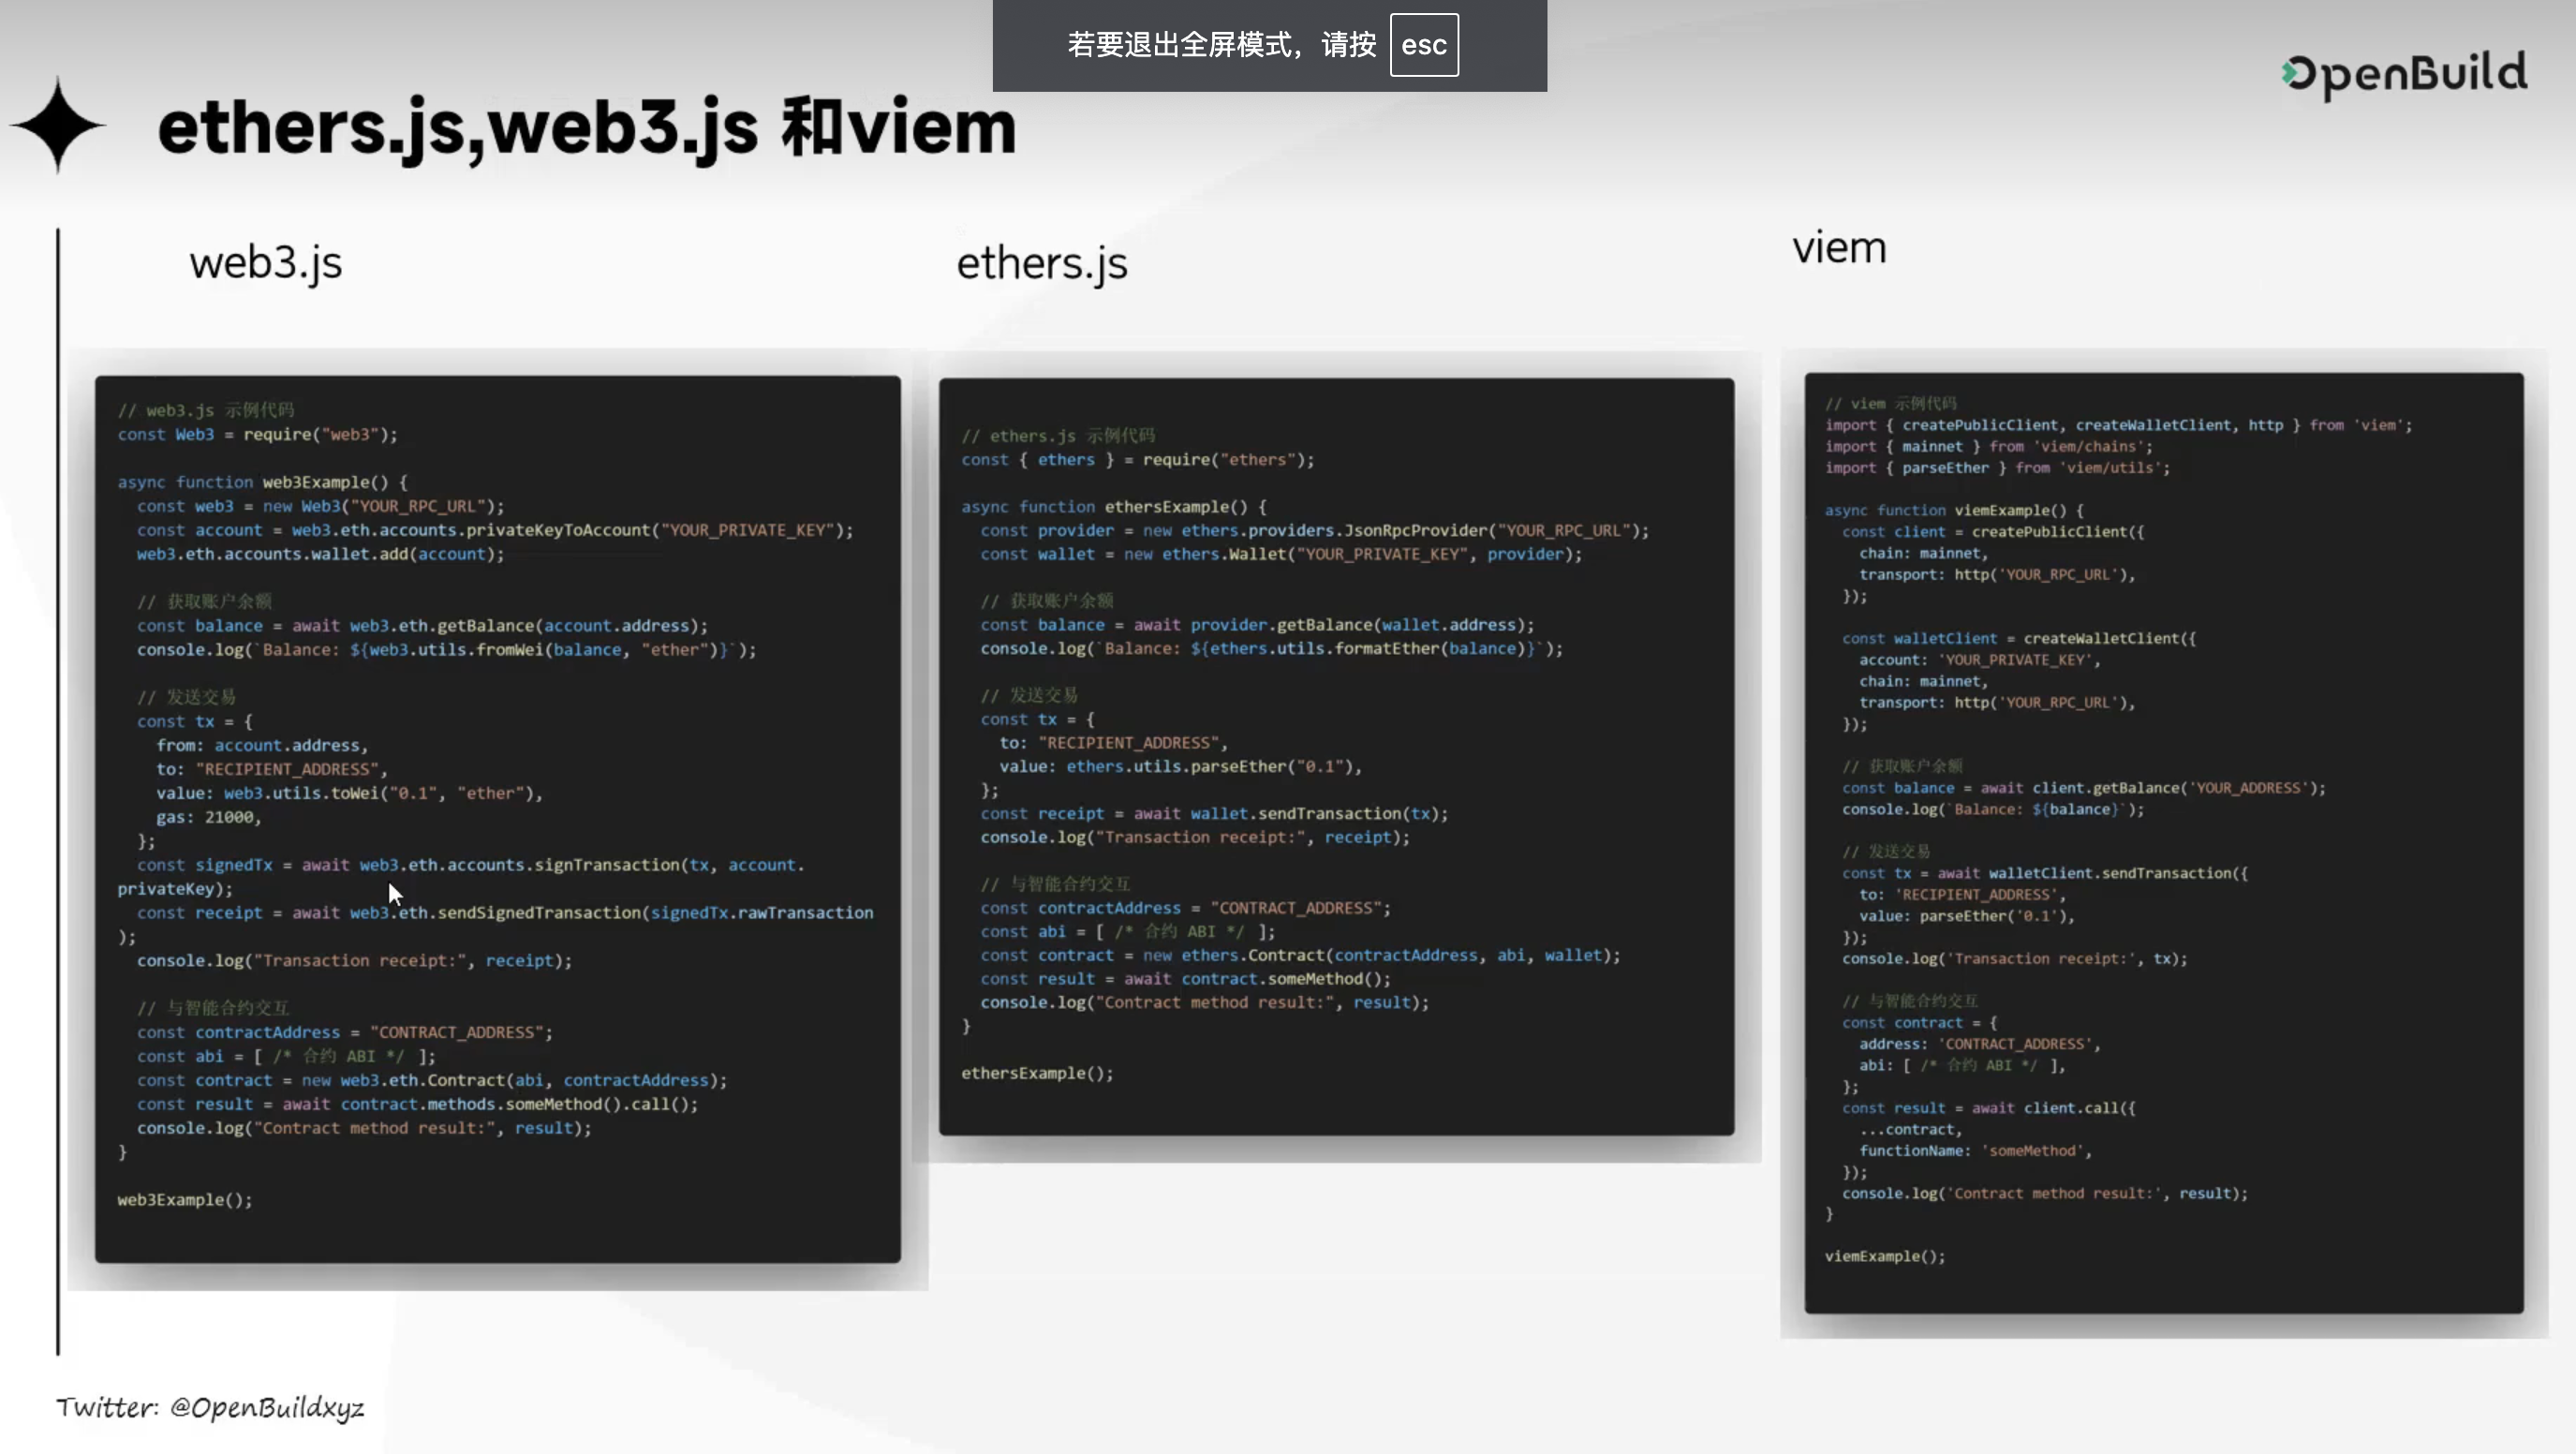Viewport: 2576px width, 1454px height.
Task: Click the slide title ethers.js,web3.js 和viem
Action: [586, 128]
